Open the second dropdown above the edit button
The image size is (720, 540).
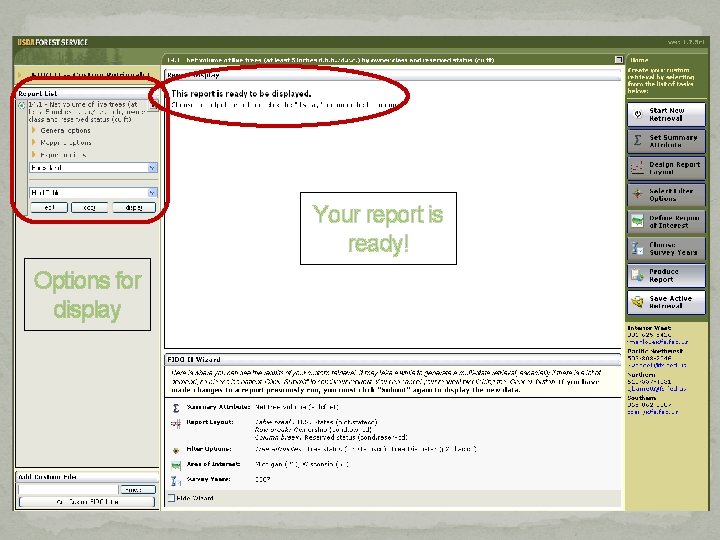pos(94,192)
